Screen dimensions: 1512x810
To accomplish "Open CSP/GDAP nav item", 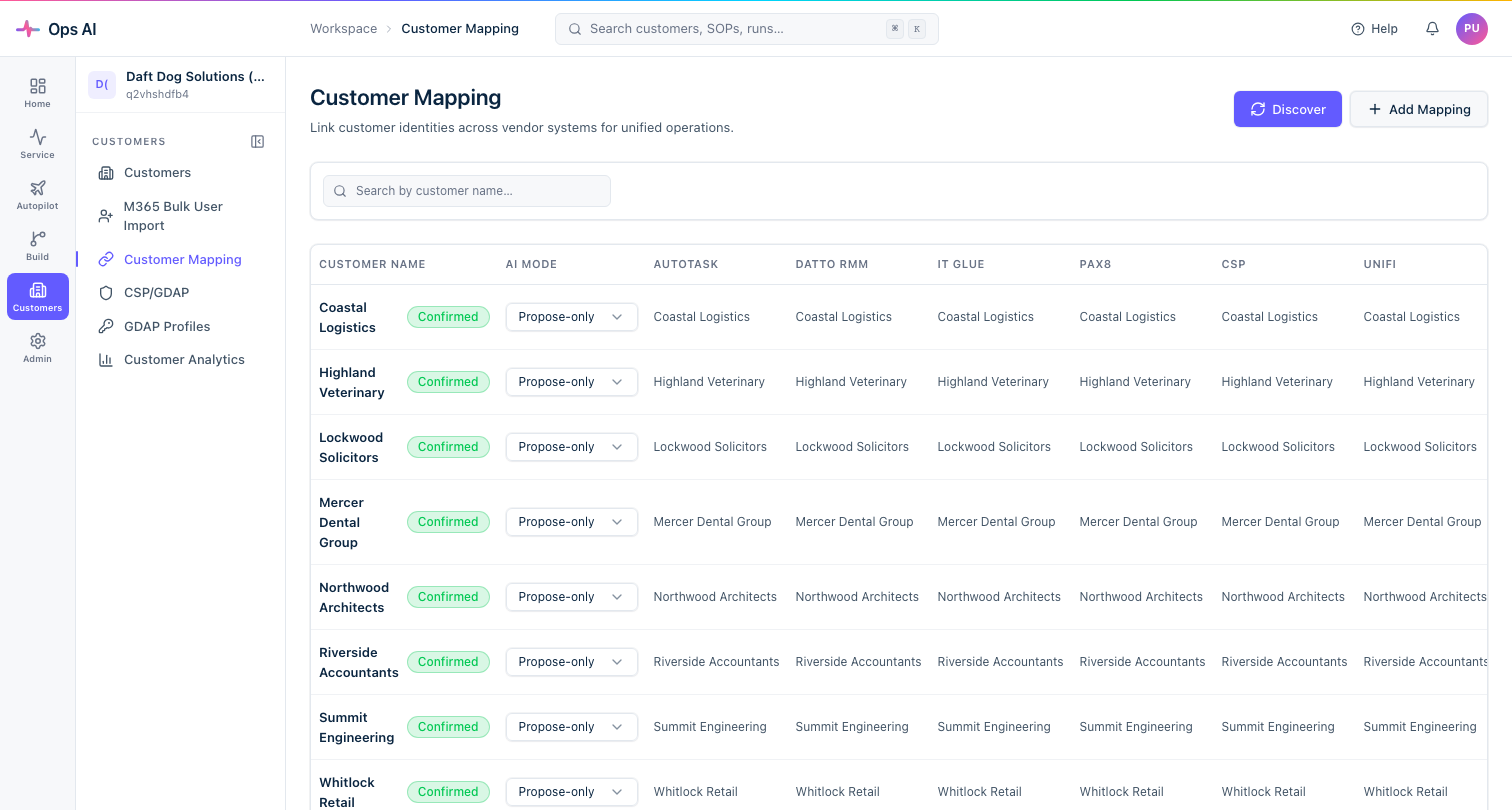I will click(180, 293).
